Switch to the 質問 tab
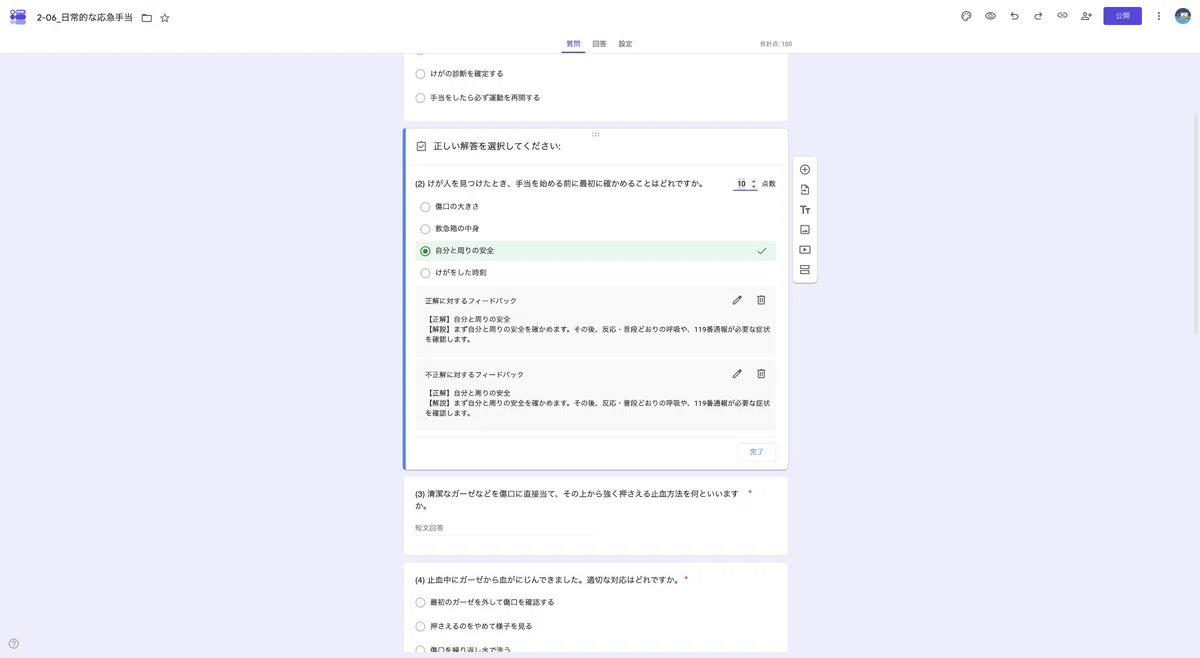The image size is (1200, 658). point(573,44)
